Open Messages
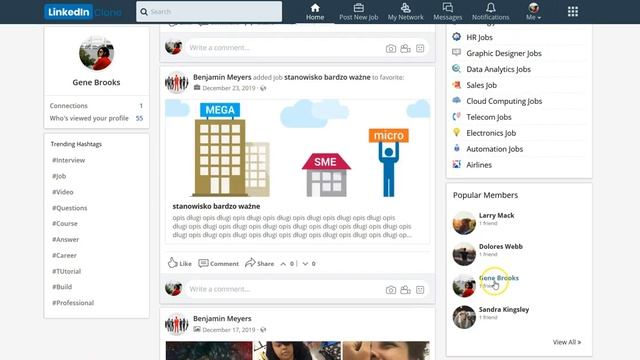Screen dimensions: 640x360 point(448,12)
